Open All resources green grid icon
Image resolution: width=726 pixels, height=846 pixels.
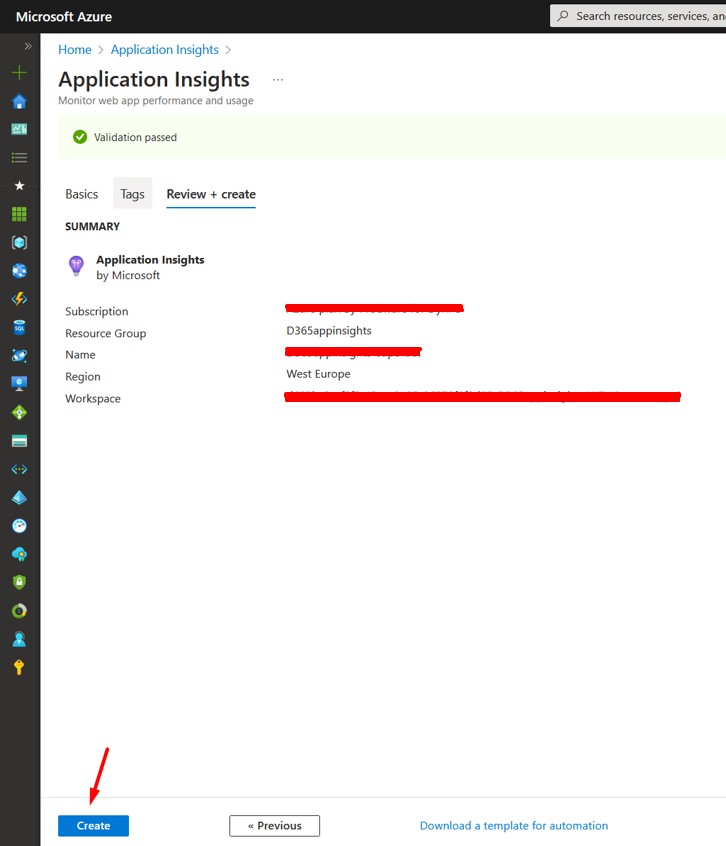[19, 214]
